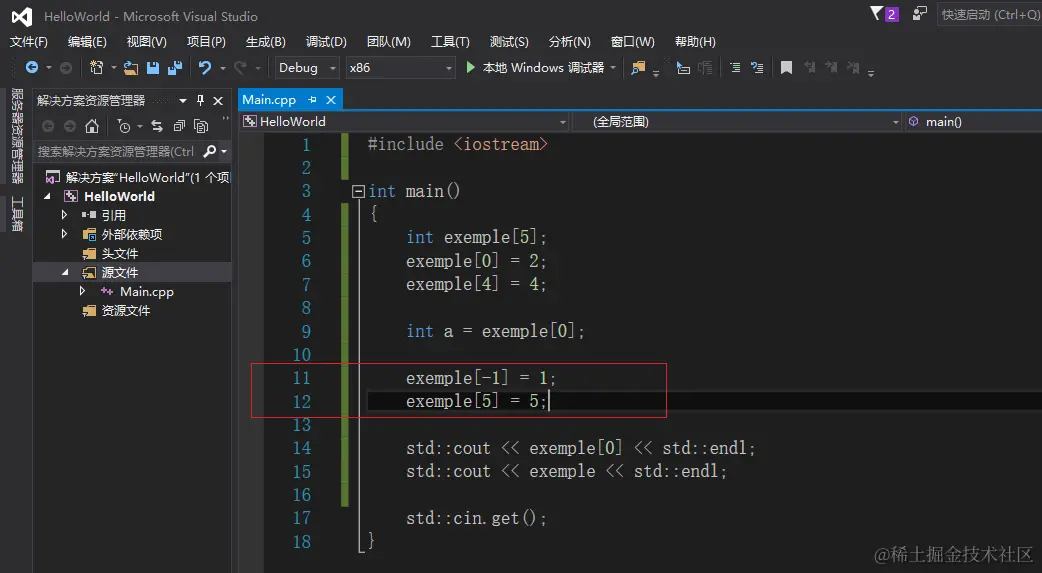Image resolution: width=1042 pixels, height=573 pixels.
Task: Click the Save All toolbar icon
Action: (x=175, y=67)
